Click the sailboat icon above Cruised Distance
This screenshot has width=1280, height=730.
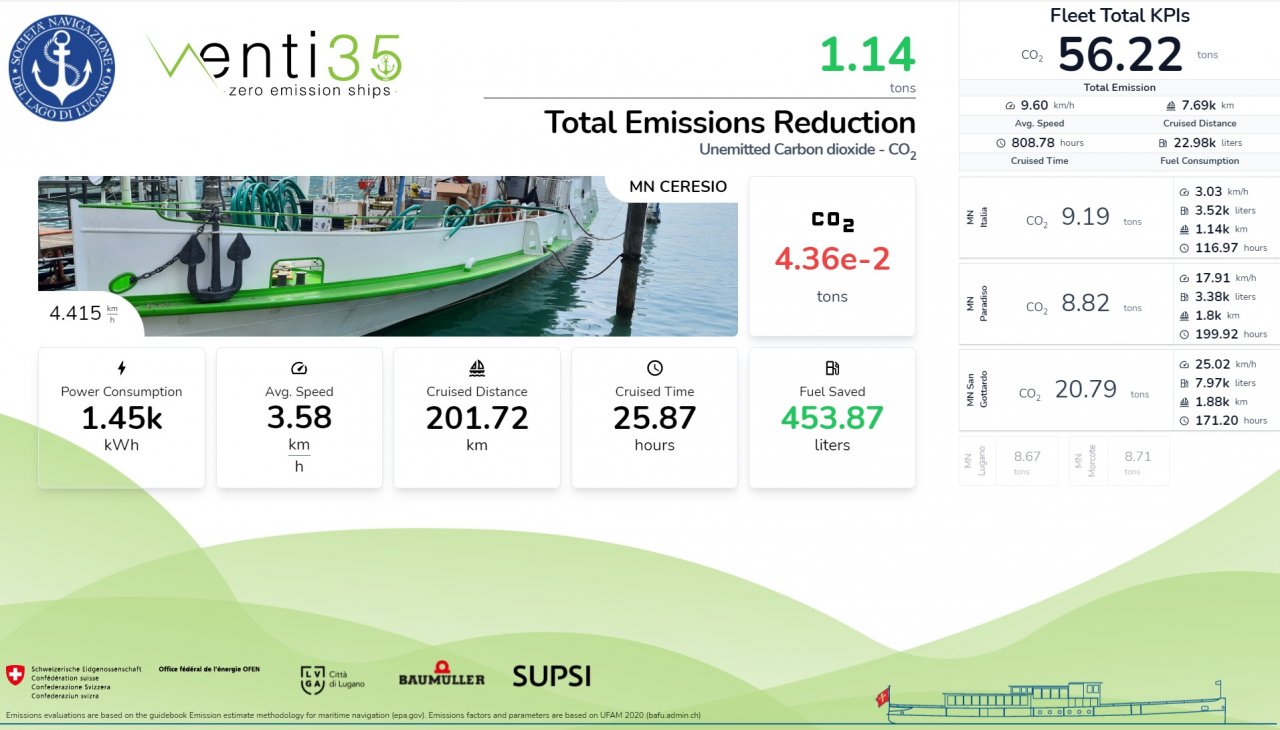(477, 368)
